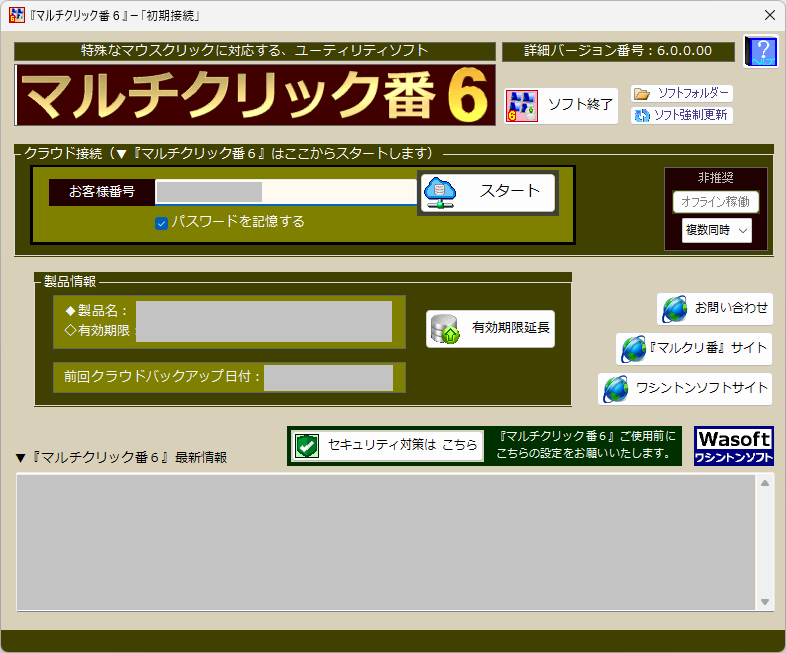Click the 有効期限延長 database button
This screenshot has width=786, height=653.
click(x=490, y=328)
